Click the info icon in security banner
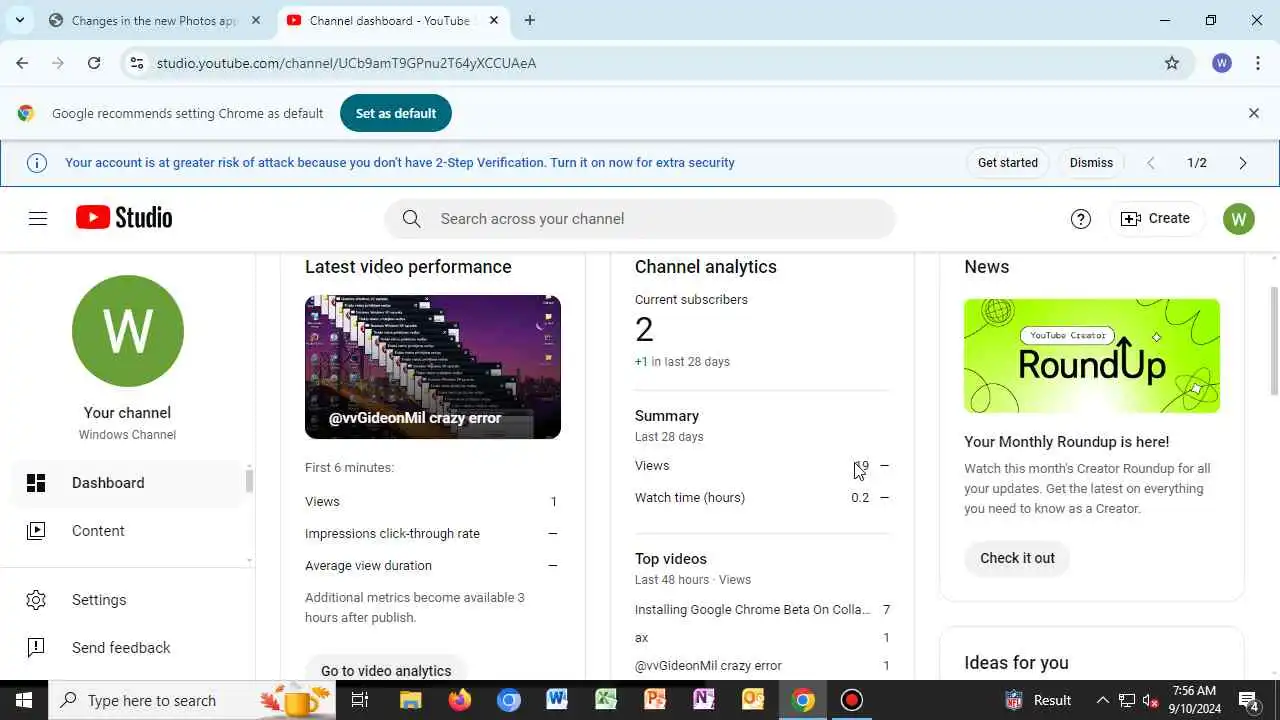Viewport: 1280px width, 720px height. (37, 163)
